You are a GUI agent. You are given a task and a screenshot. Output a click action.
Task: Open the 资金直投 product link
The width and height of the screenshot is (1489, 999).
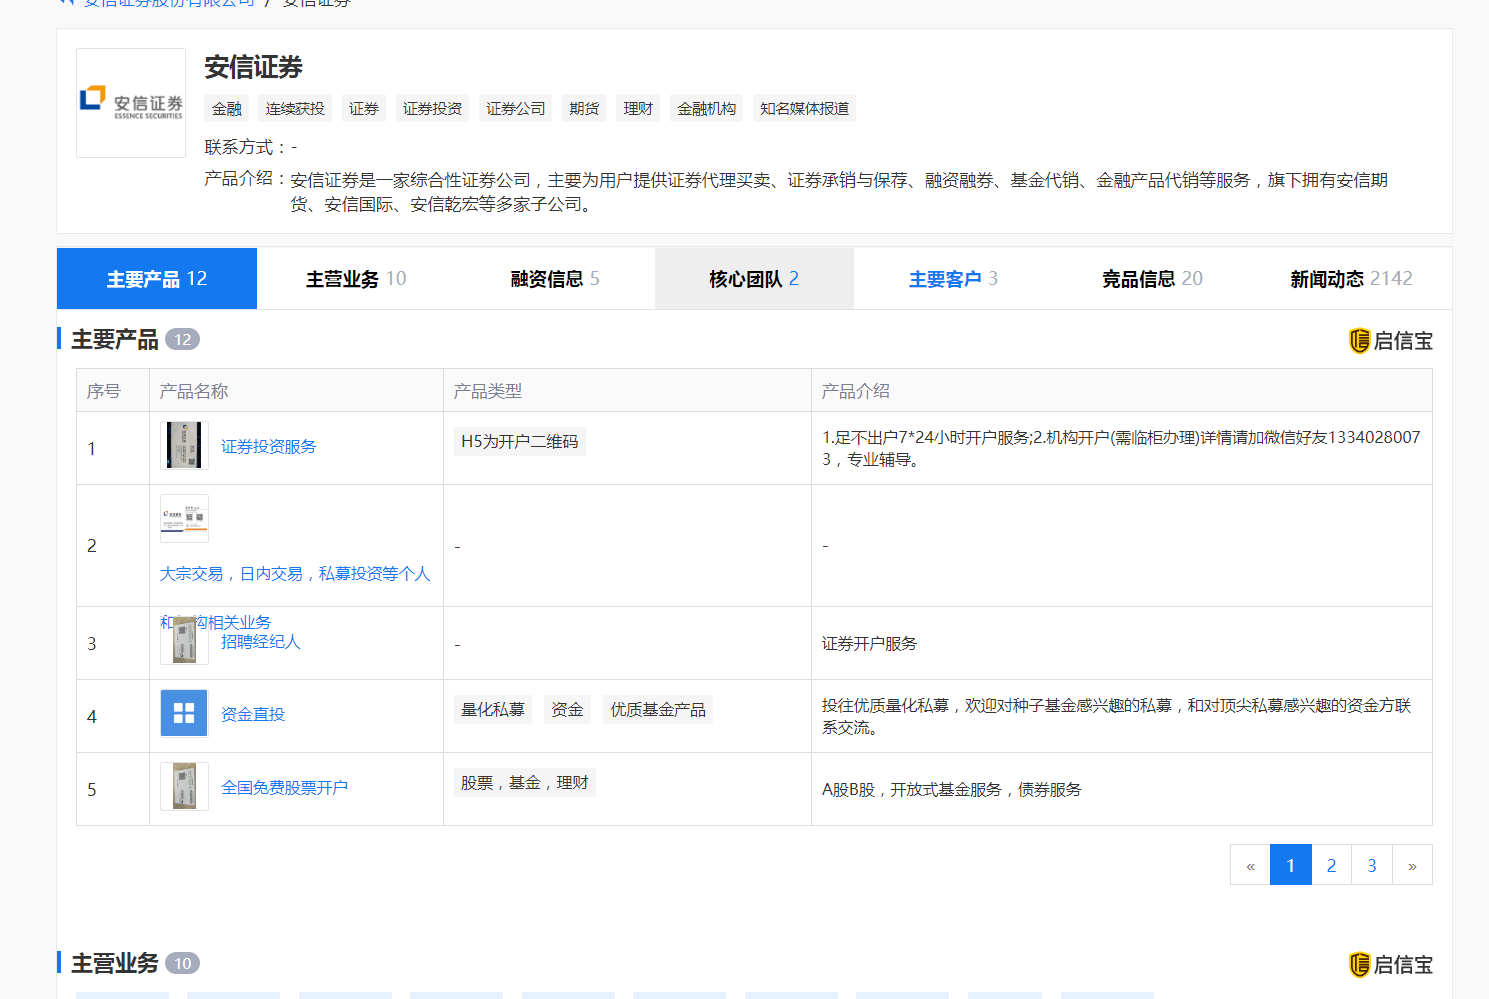(253, 714)
